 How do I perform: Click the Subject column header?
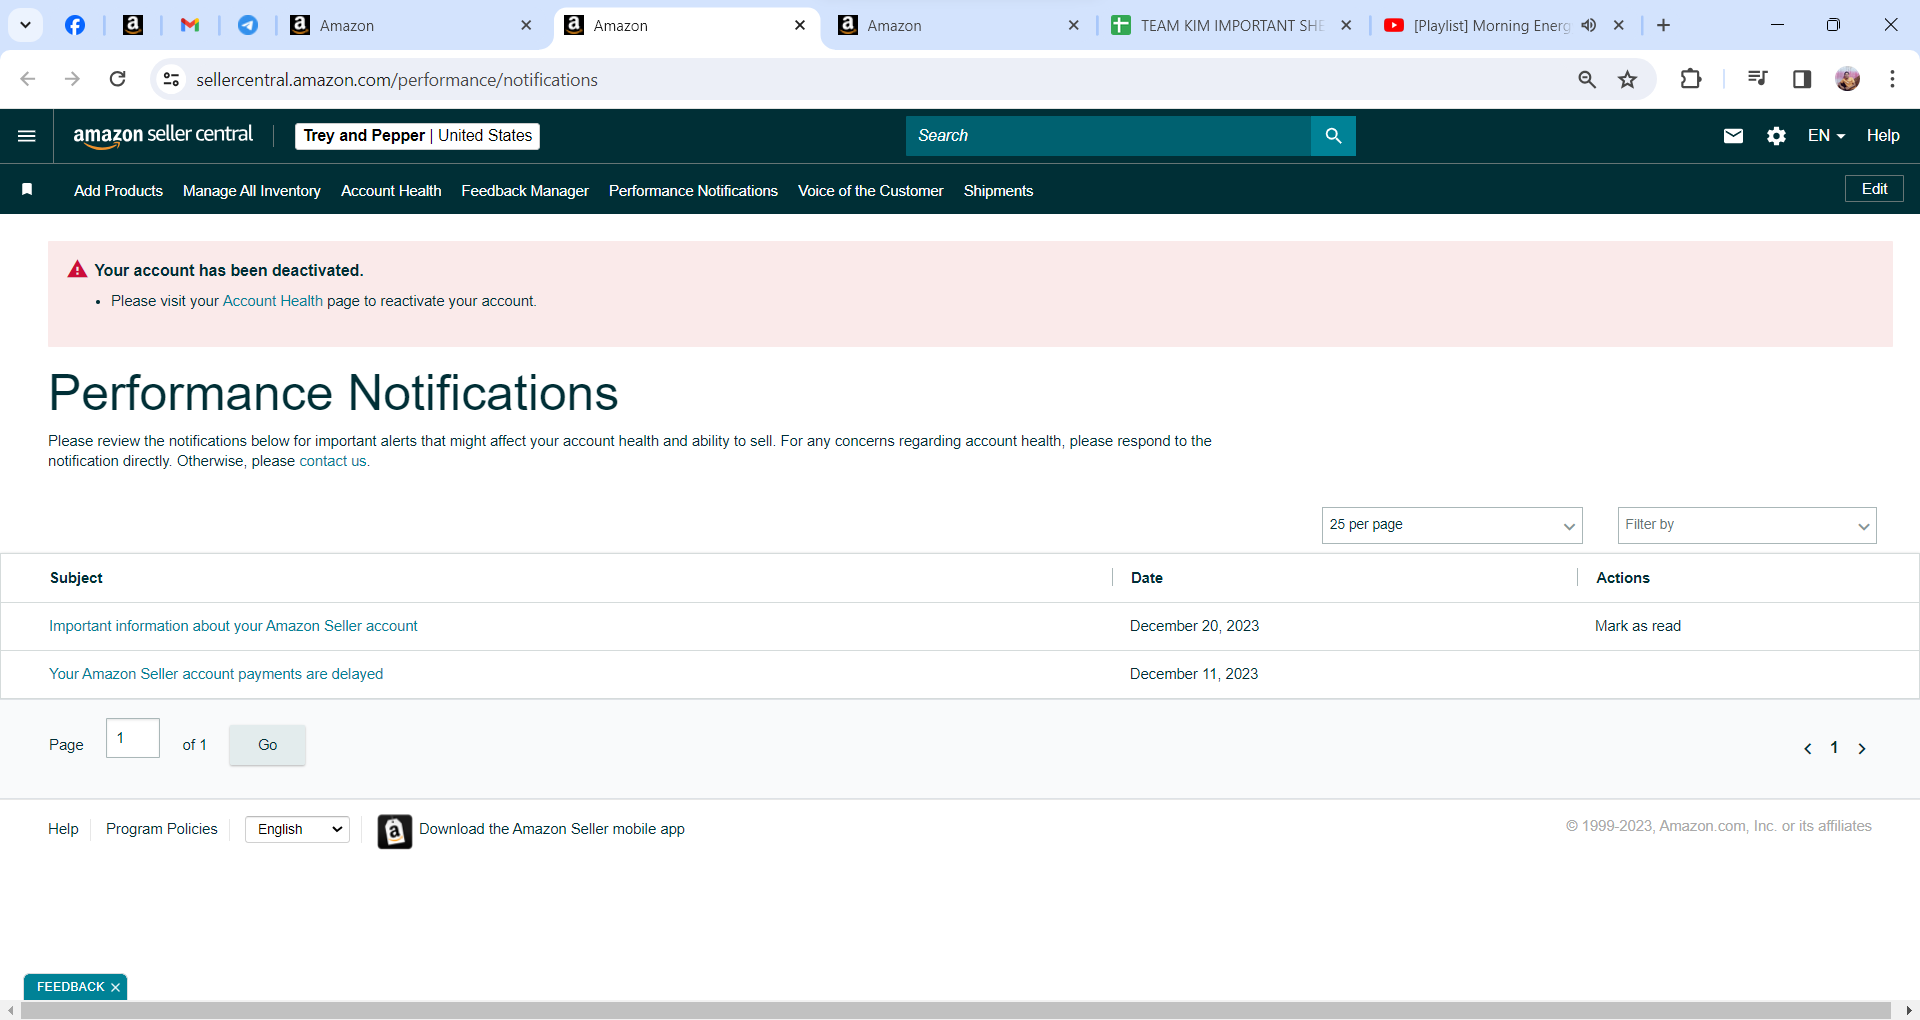(x=76, y=578)
